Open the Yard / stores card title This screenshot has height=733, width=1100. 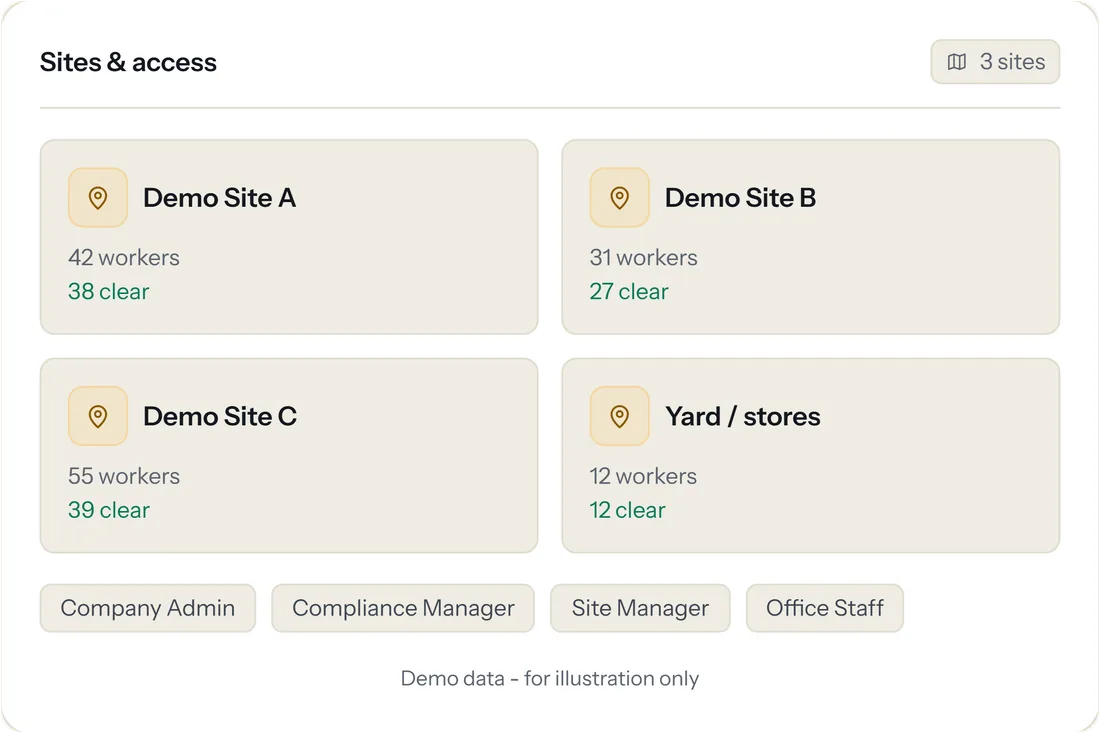point(742,417)
